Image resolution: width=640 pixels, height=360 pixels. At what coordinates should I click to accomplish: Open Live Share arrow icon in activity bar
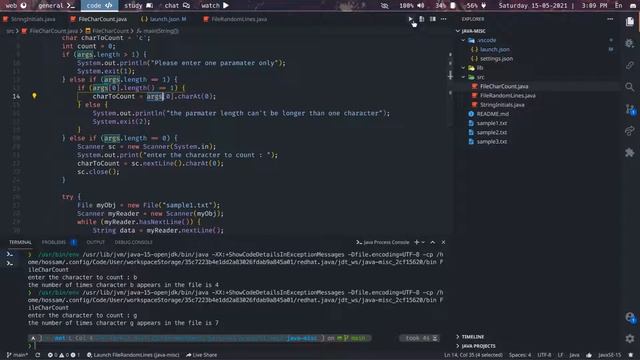(630, 130)
